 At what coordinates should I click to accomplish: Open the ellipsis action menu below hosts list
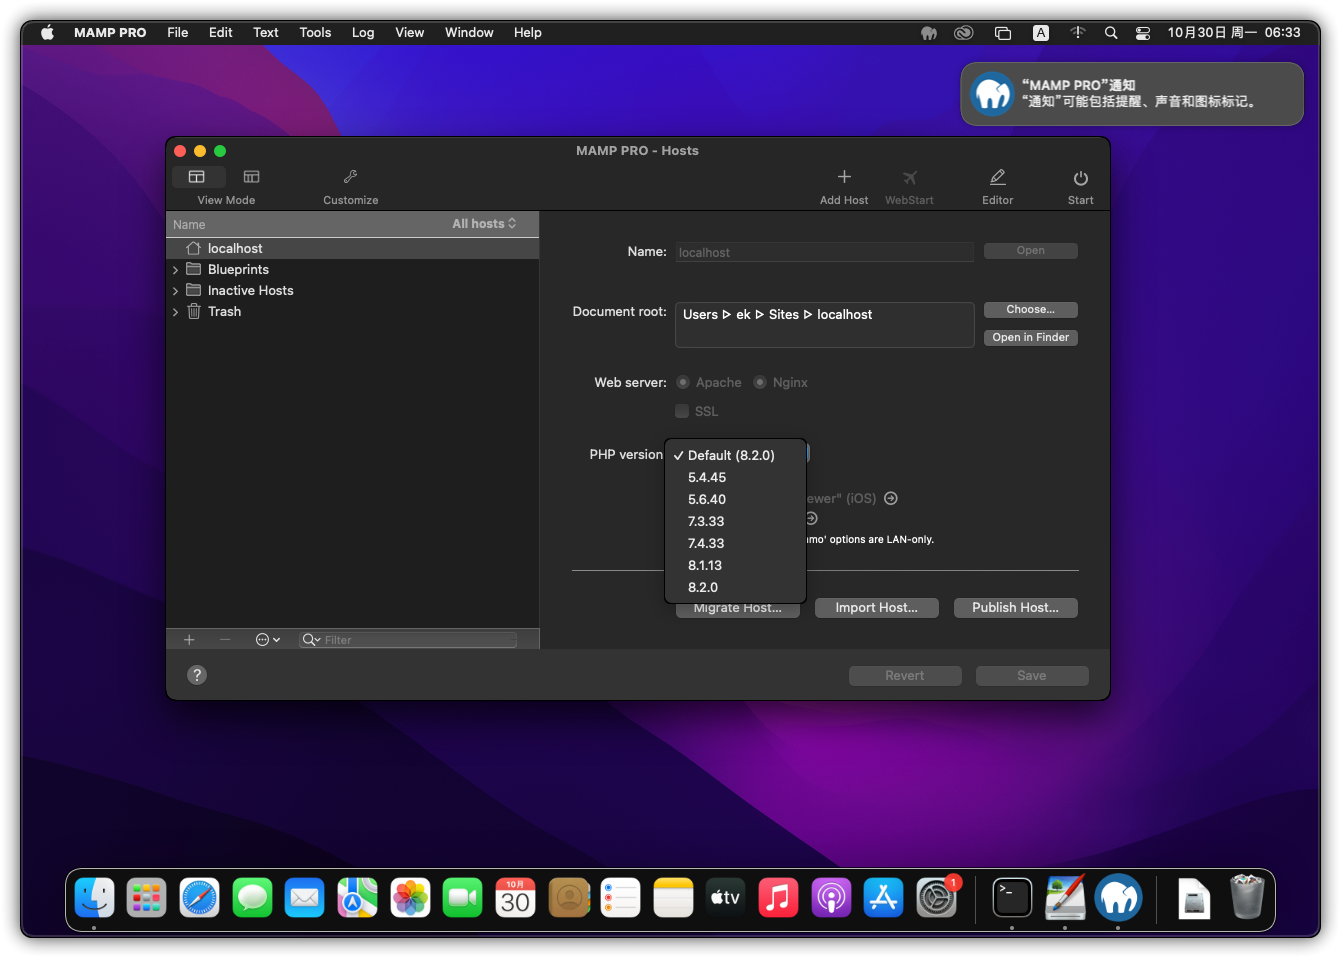tap(267, 640)
